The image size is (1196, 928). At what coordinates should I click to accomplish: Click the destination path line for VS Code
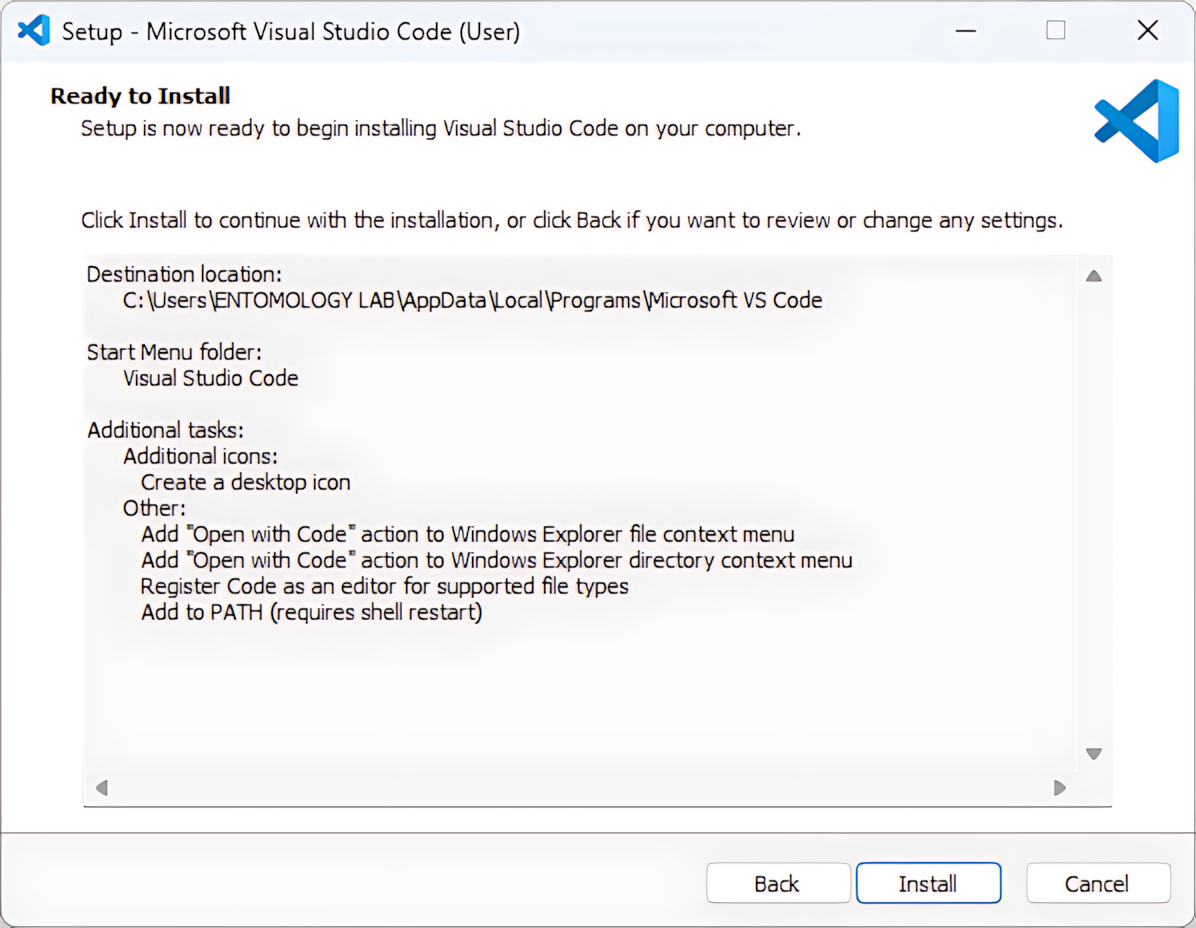click(472, 300)
